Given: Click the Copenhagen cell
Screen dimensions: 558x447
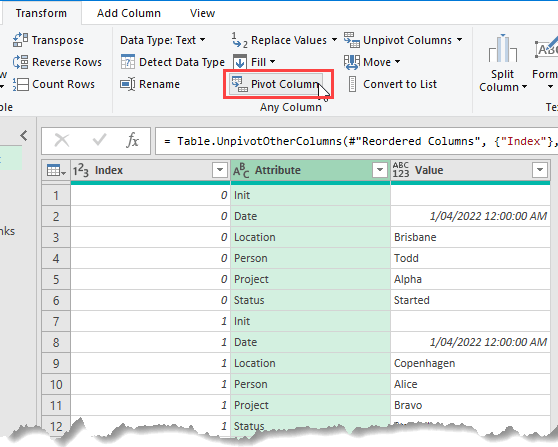Looking at the screenshot, I should pos(470,363).
